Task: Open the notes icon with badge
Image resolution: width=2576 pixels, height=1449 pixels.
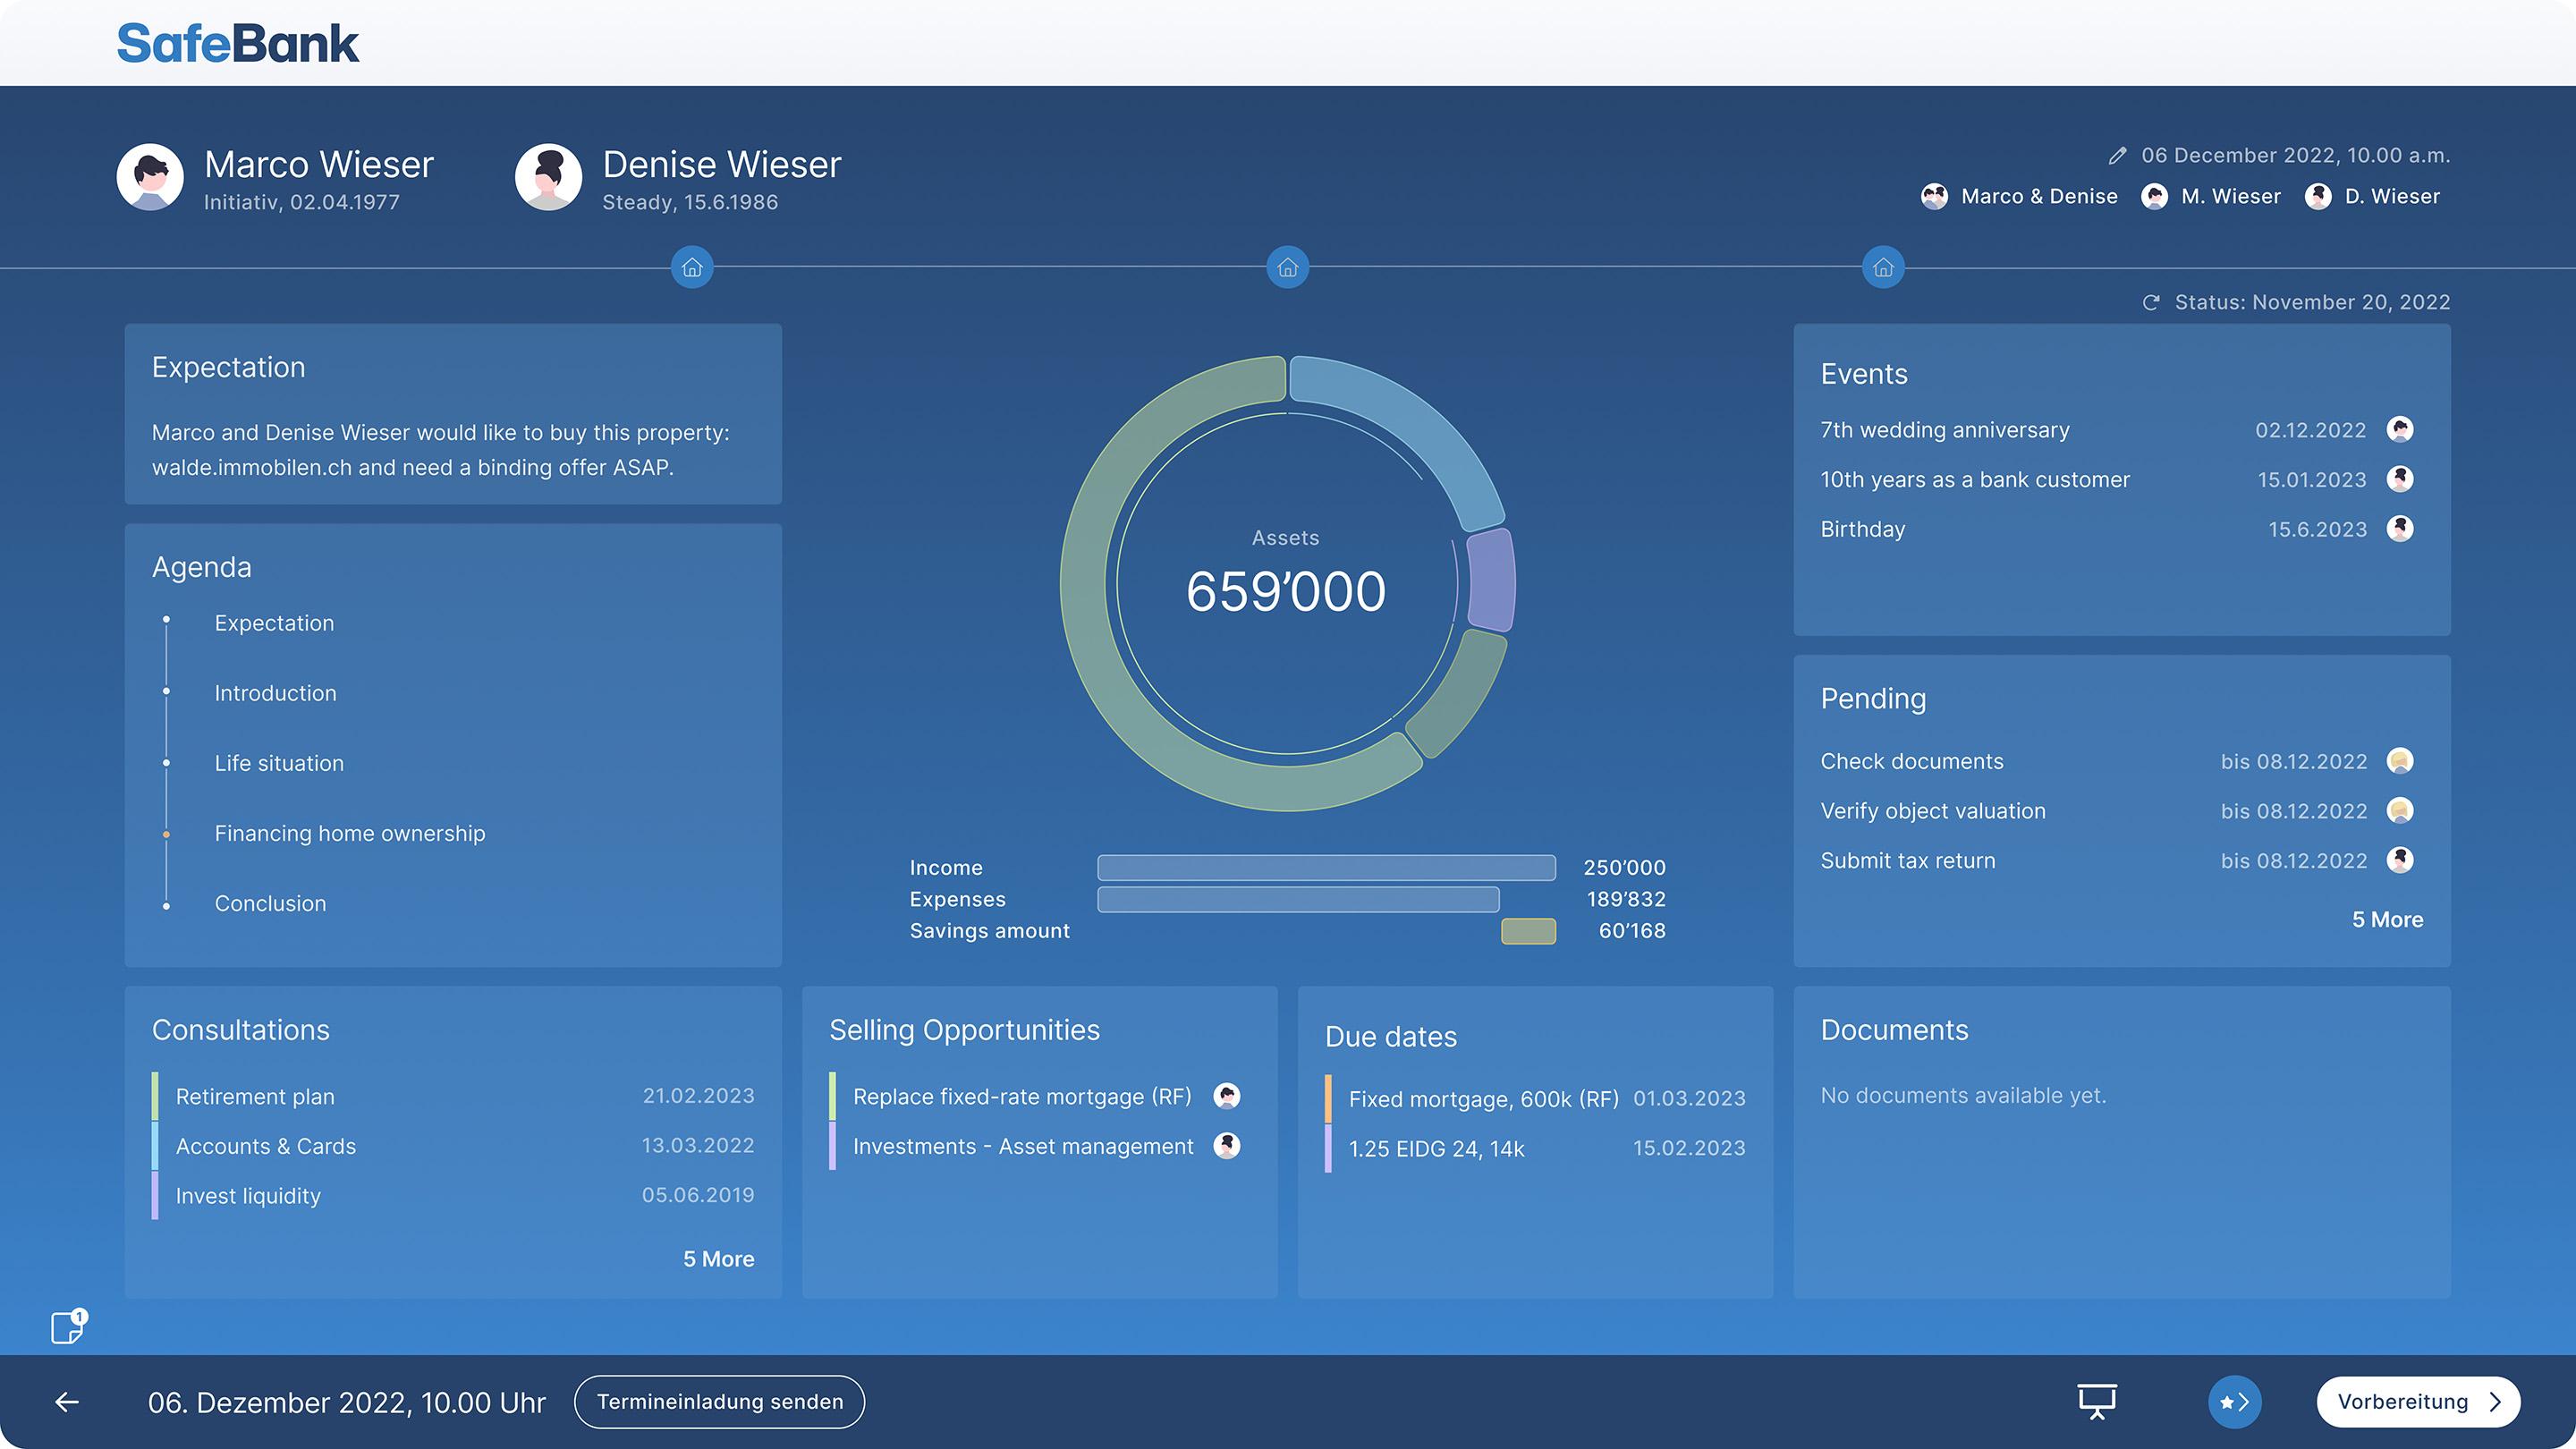Action: click(69, 1326)
